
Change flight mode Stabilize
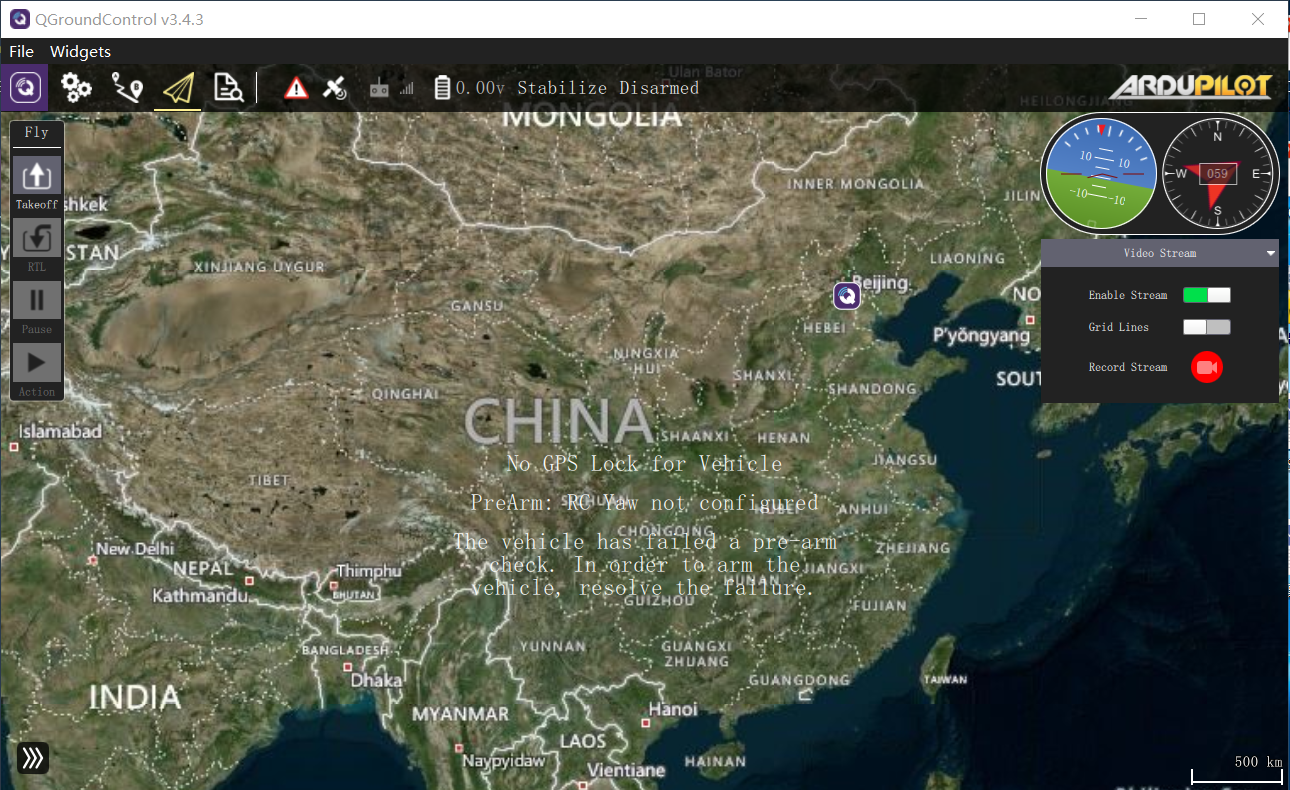(x=562, y=88)
